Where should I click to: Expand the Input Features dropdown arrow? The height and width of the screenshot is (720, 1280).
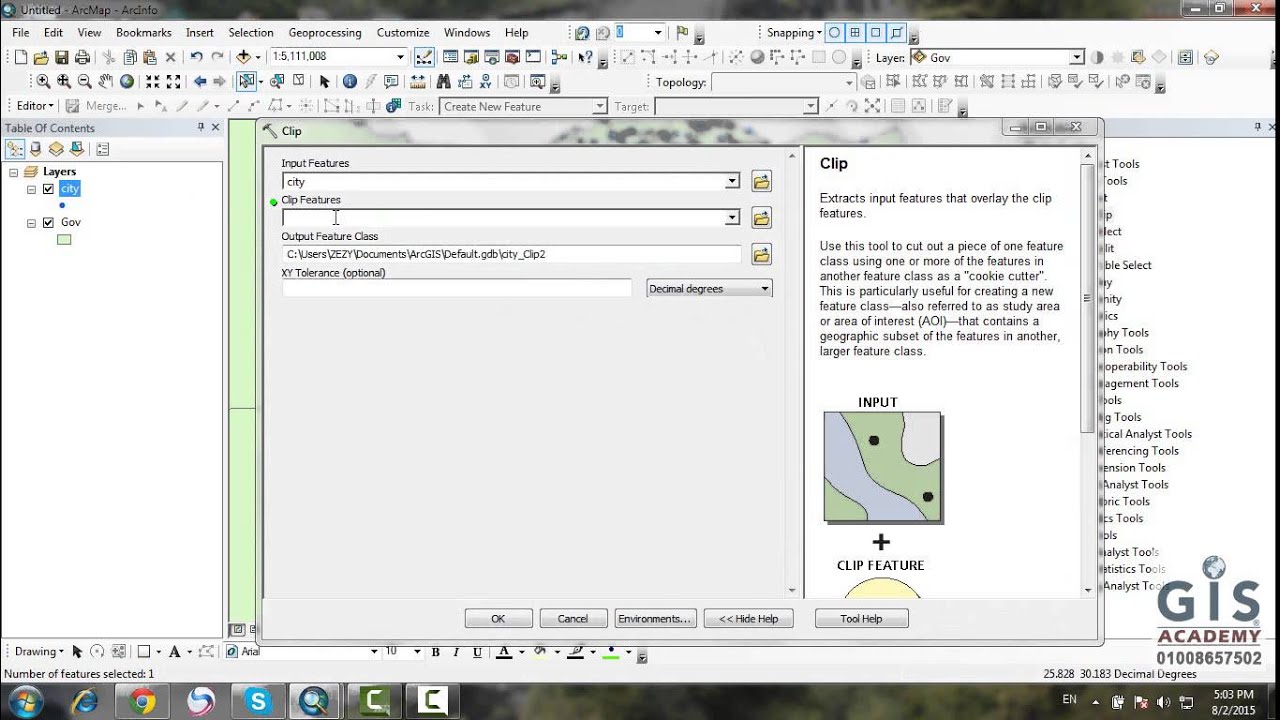(x=732, y=182)
